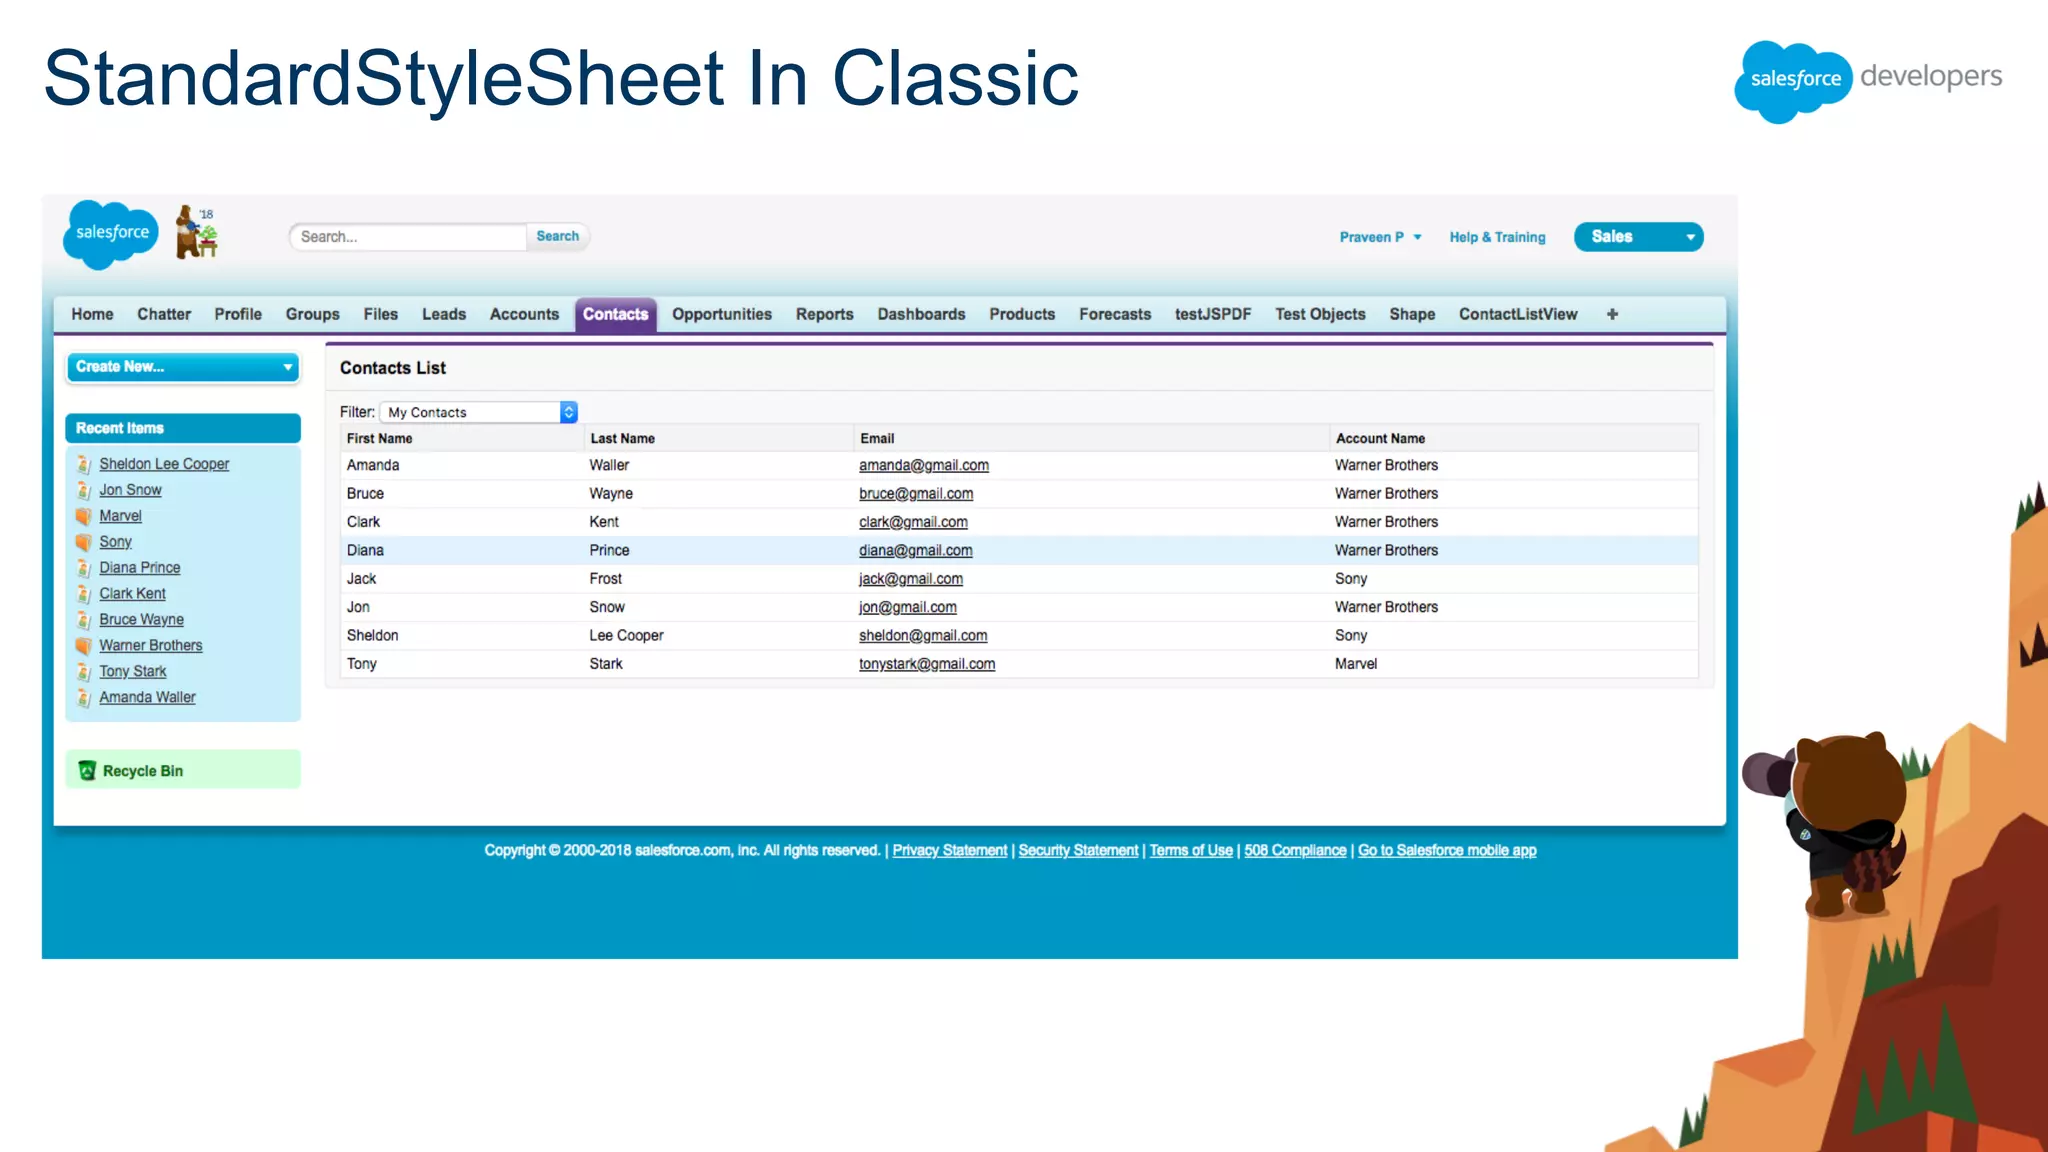
Task: Click the Search button
Action: [x=558, y=236]
